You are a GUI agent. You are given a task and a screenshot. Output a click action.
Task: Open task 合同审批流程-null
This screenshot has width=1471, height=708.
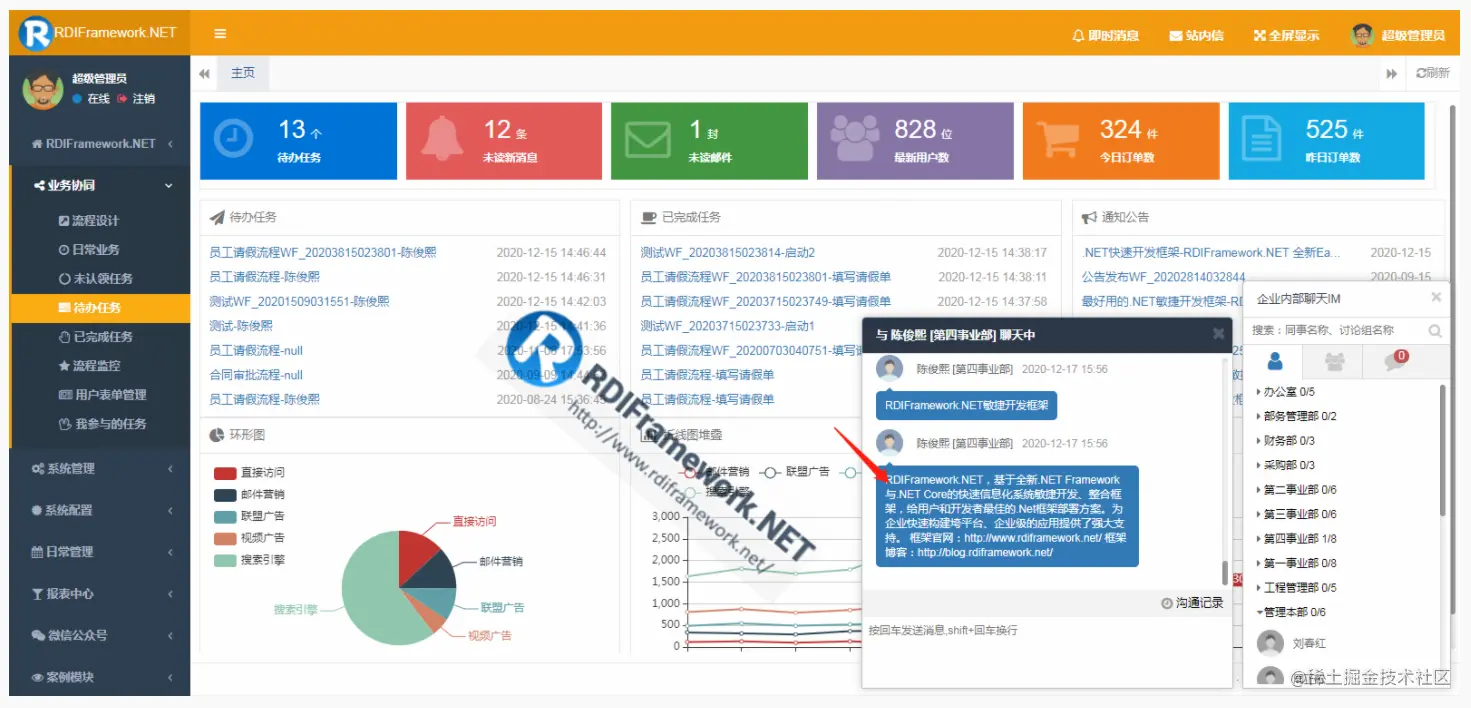tap(256, 375)
